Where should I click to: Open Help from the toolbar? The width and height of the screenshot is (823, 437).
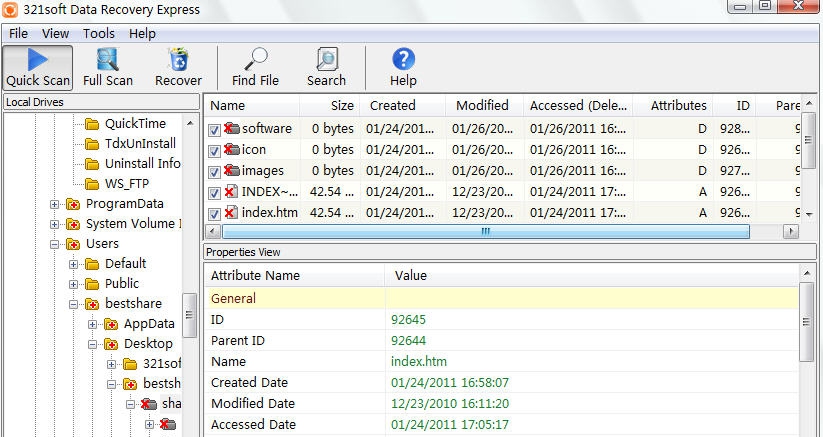click(x=403, y=60)
